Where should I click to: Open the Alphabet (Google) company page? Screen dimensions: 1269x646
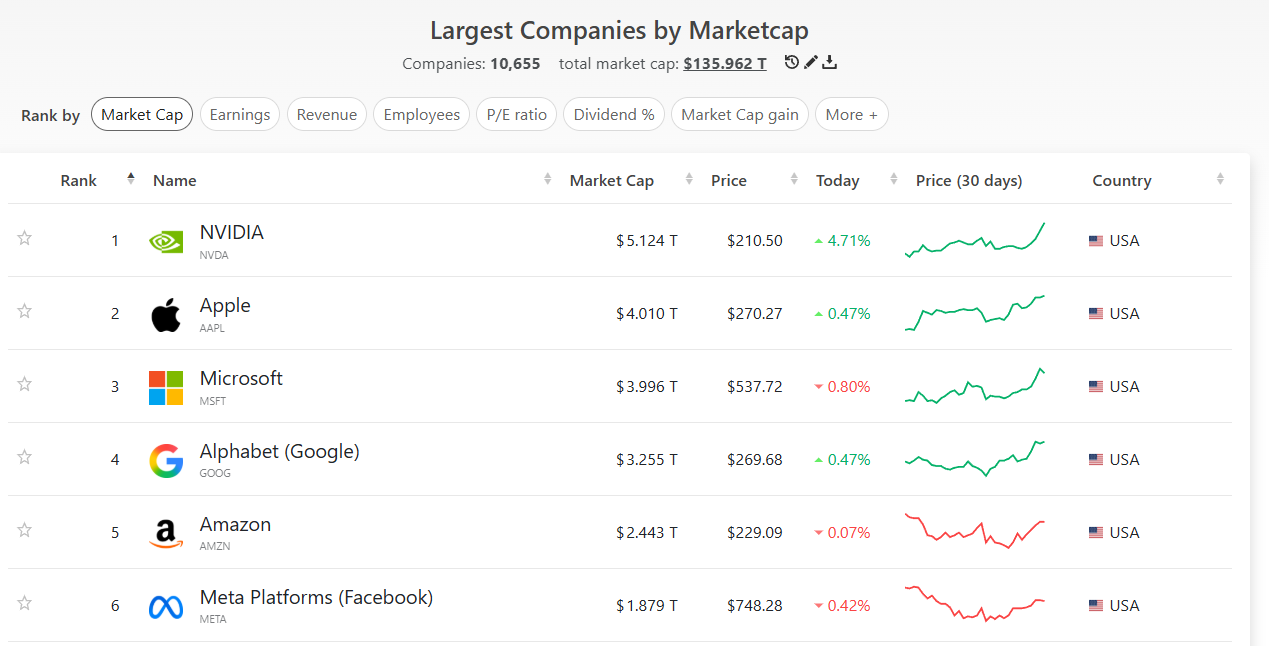(x=279, y=452)
